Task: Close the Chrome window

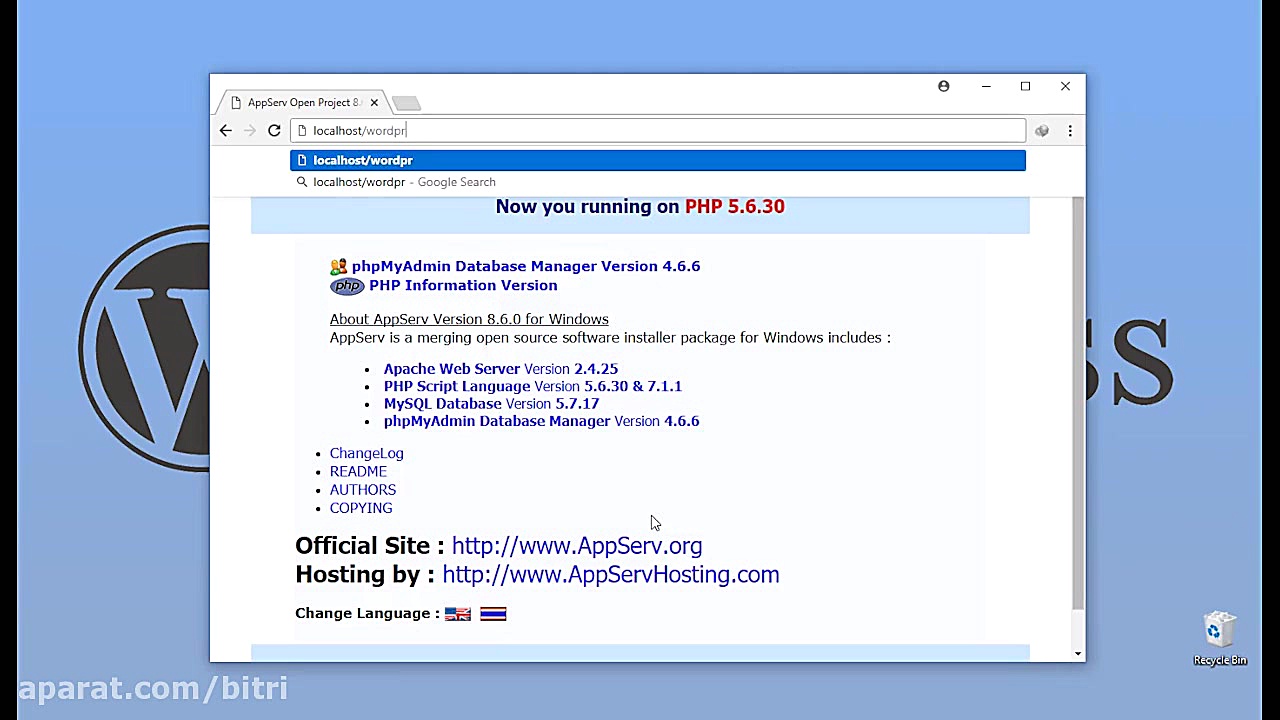Action: tap(1065, 86)
